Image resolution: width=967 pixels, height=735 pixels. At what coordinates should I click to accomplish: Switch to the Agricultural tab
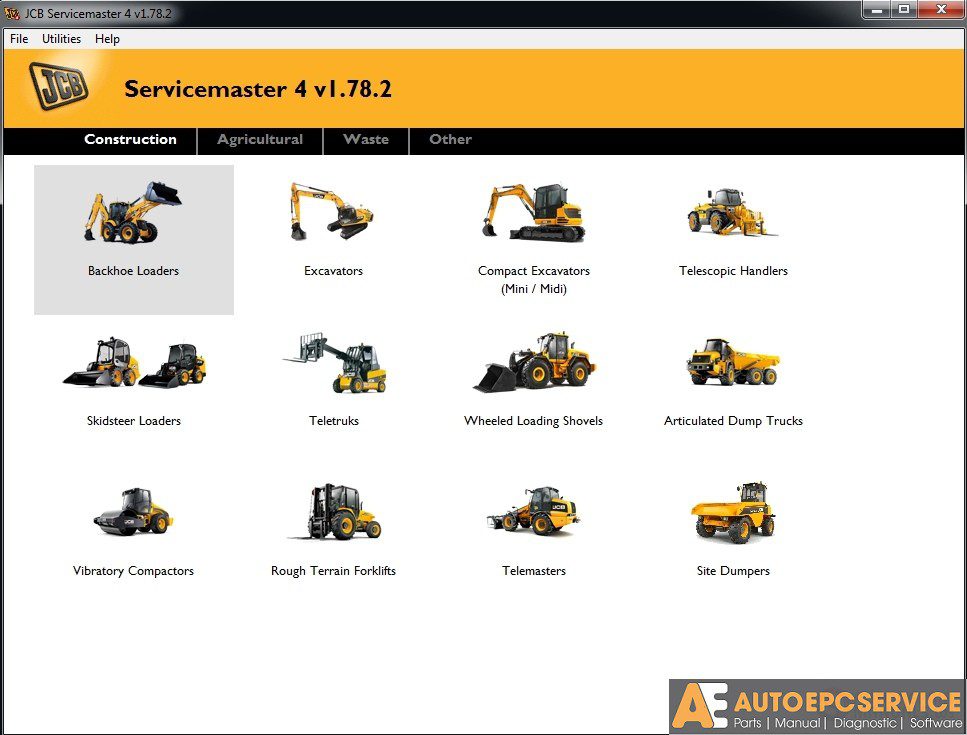pos(260,139)
